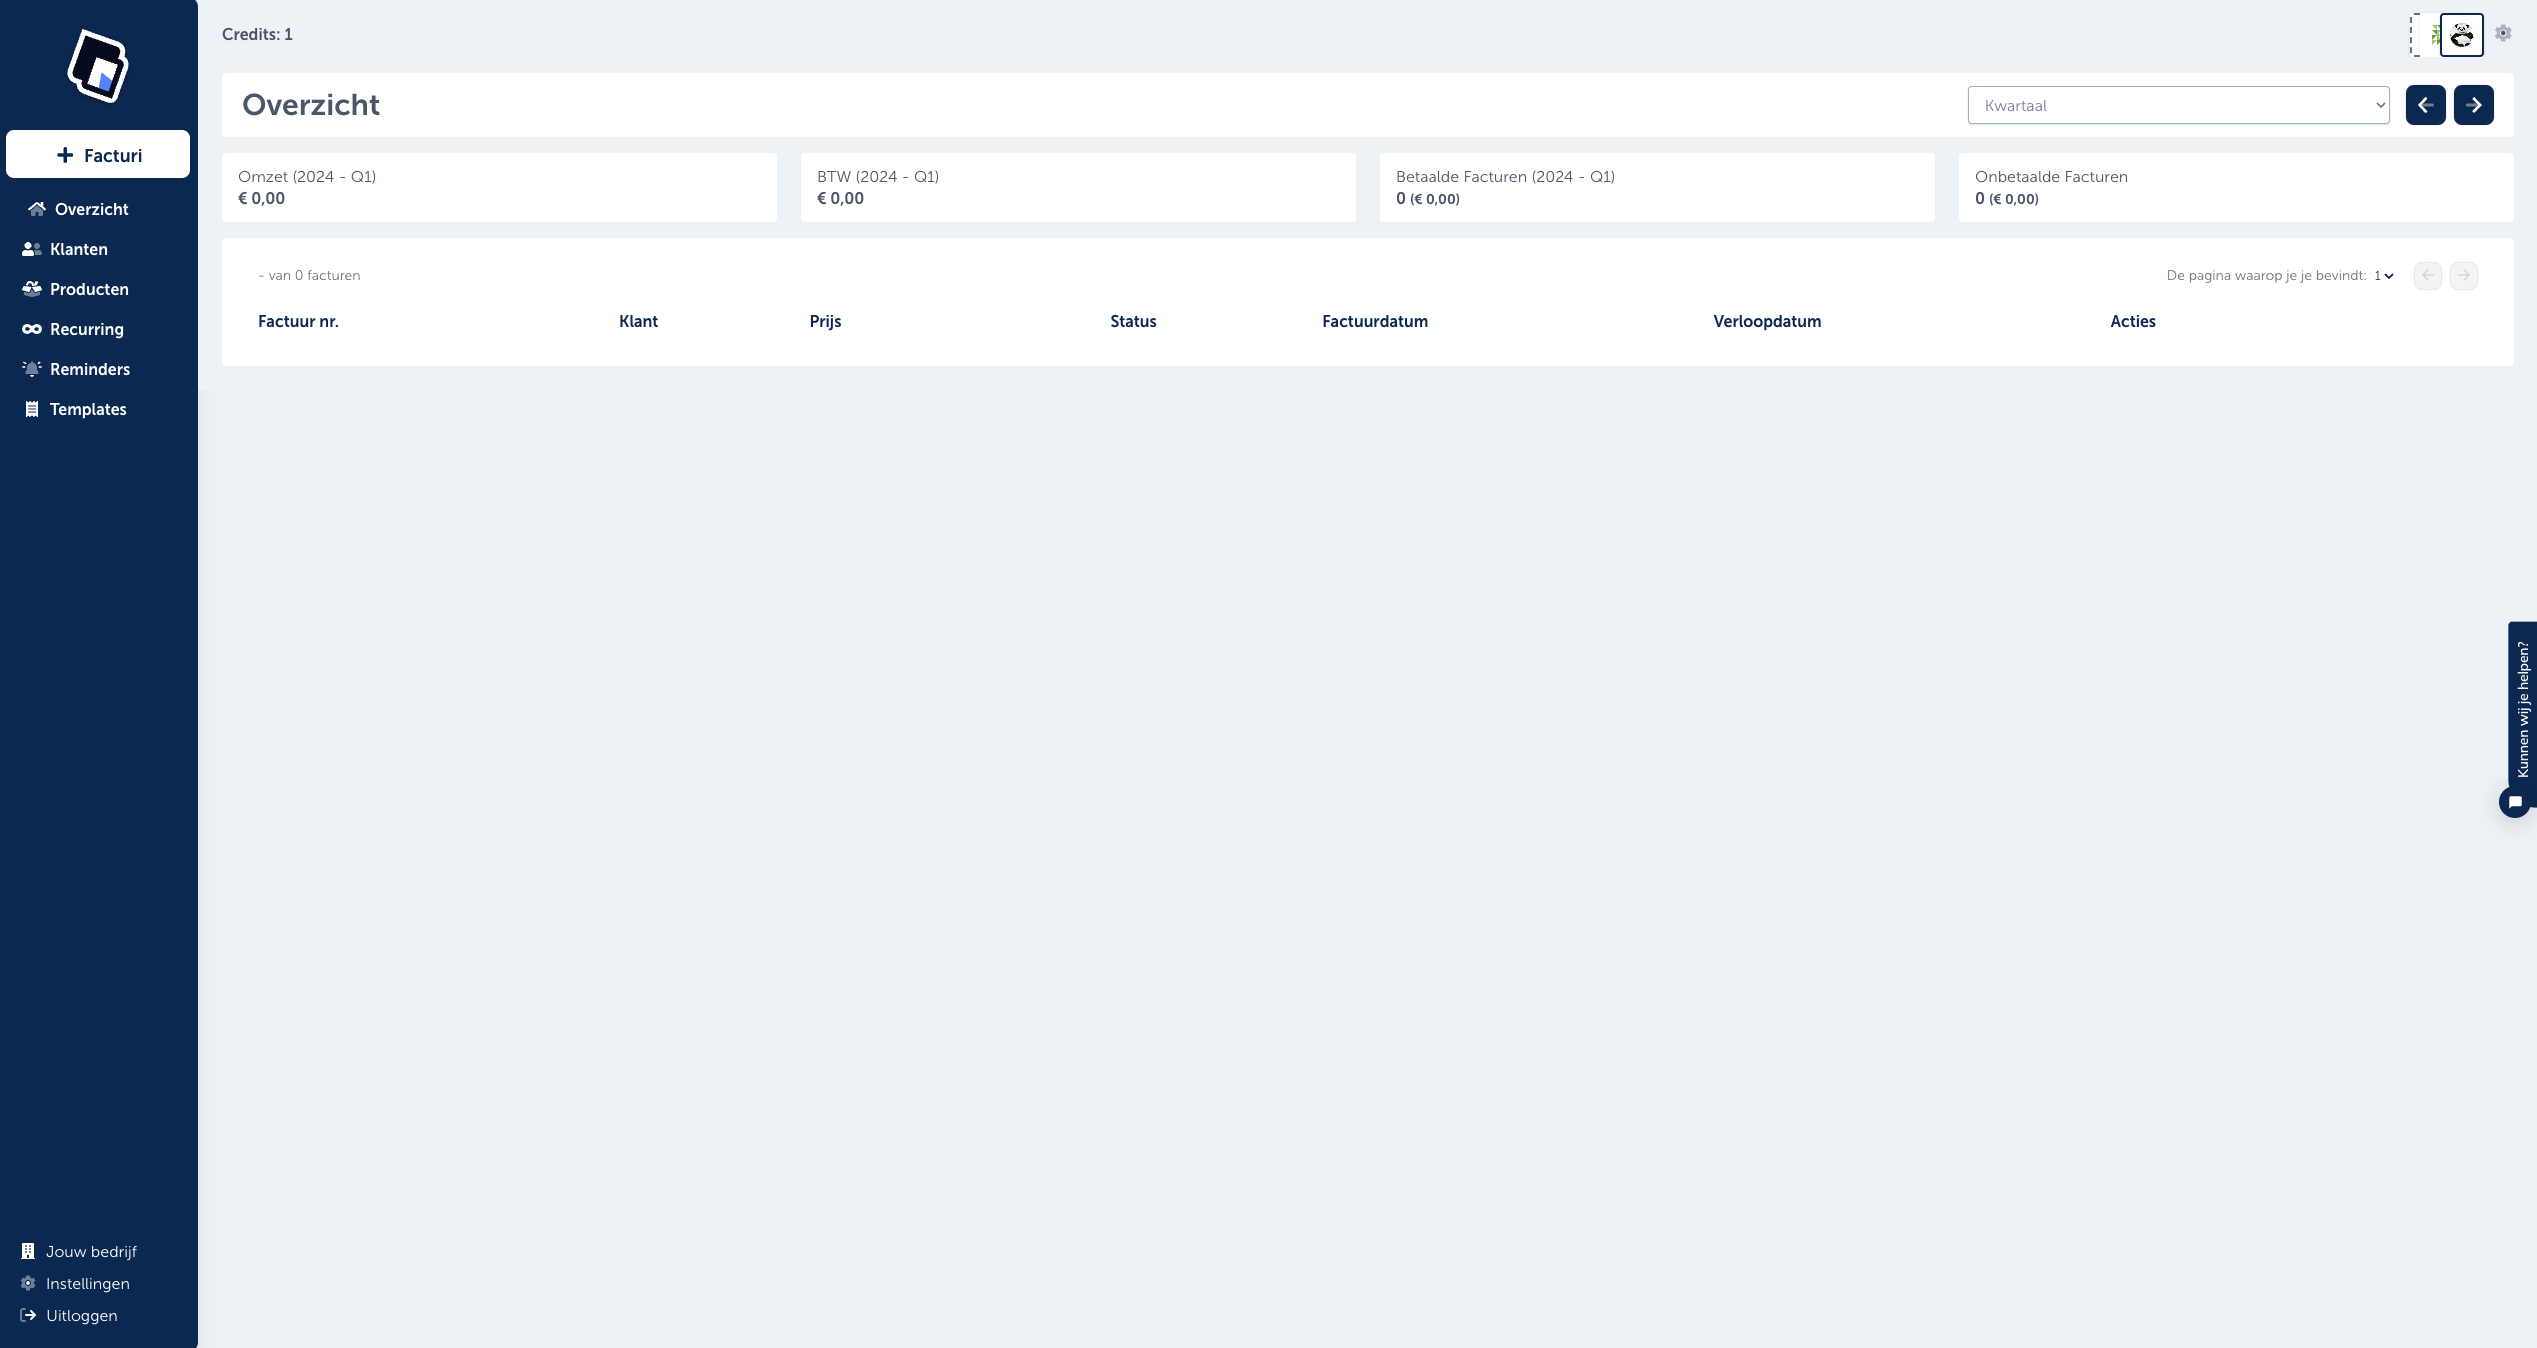Open the chat bubble help icon

(2514, 802)
